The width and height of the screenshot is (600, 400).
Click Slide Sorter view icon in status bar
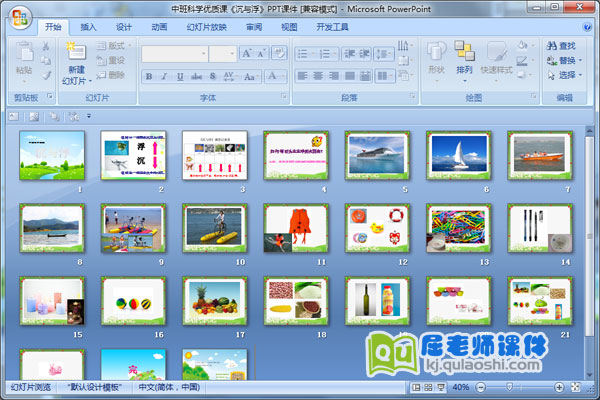428,387
